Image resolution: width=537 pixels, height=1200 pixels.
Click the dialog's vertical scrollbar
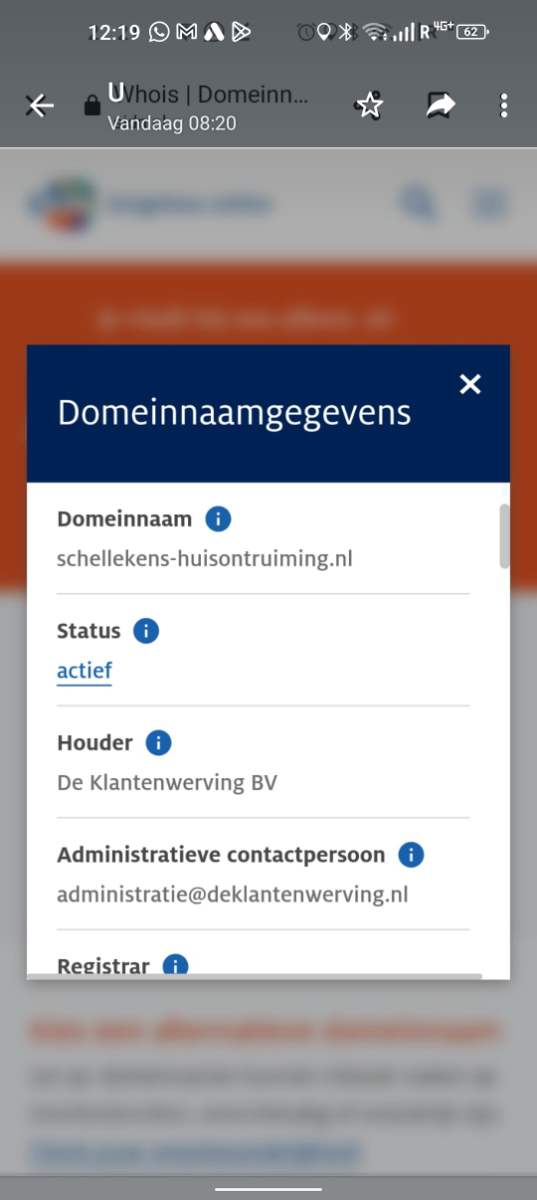[505, 536]
